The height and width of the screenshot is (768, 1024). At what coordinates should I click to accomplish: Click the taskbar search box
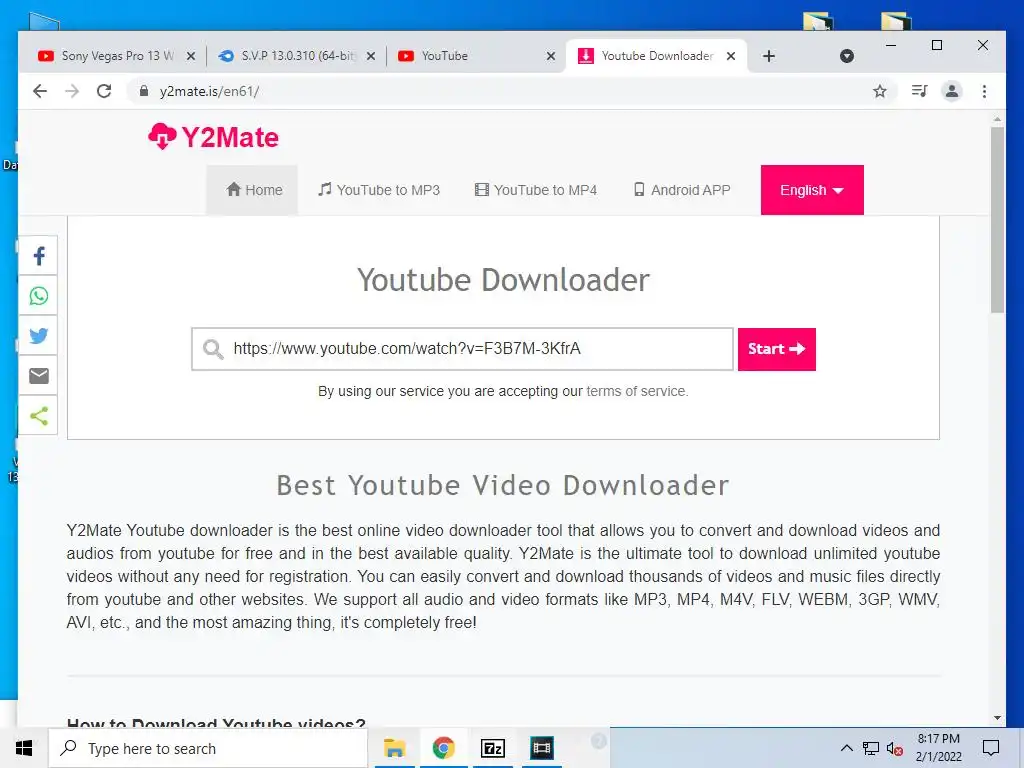[x=208, y=748]
